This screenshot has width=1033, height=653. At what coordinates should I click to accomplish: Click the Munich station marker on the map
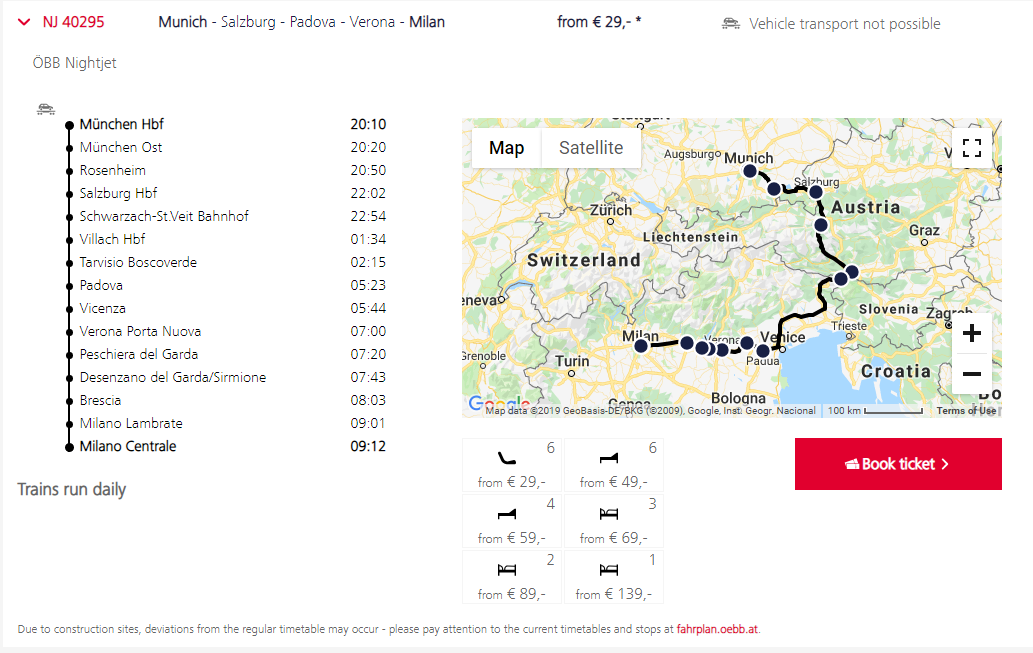[750, 171]
